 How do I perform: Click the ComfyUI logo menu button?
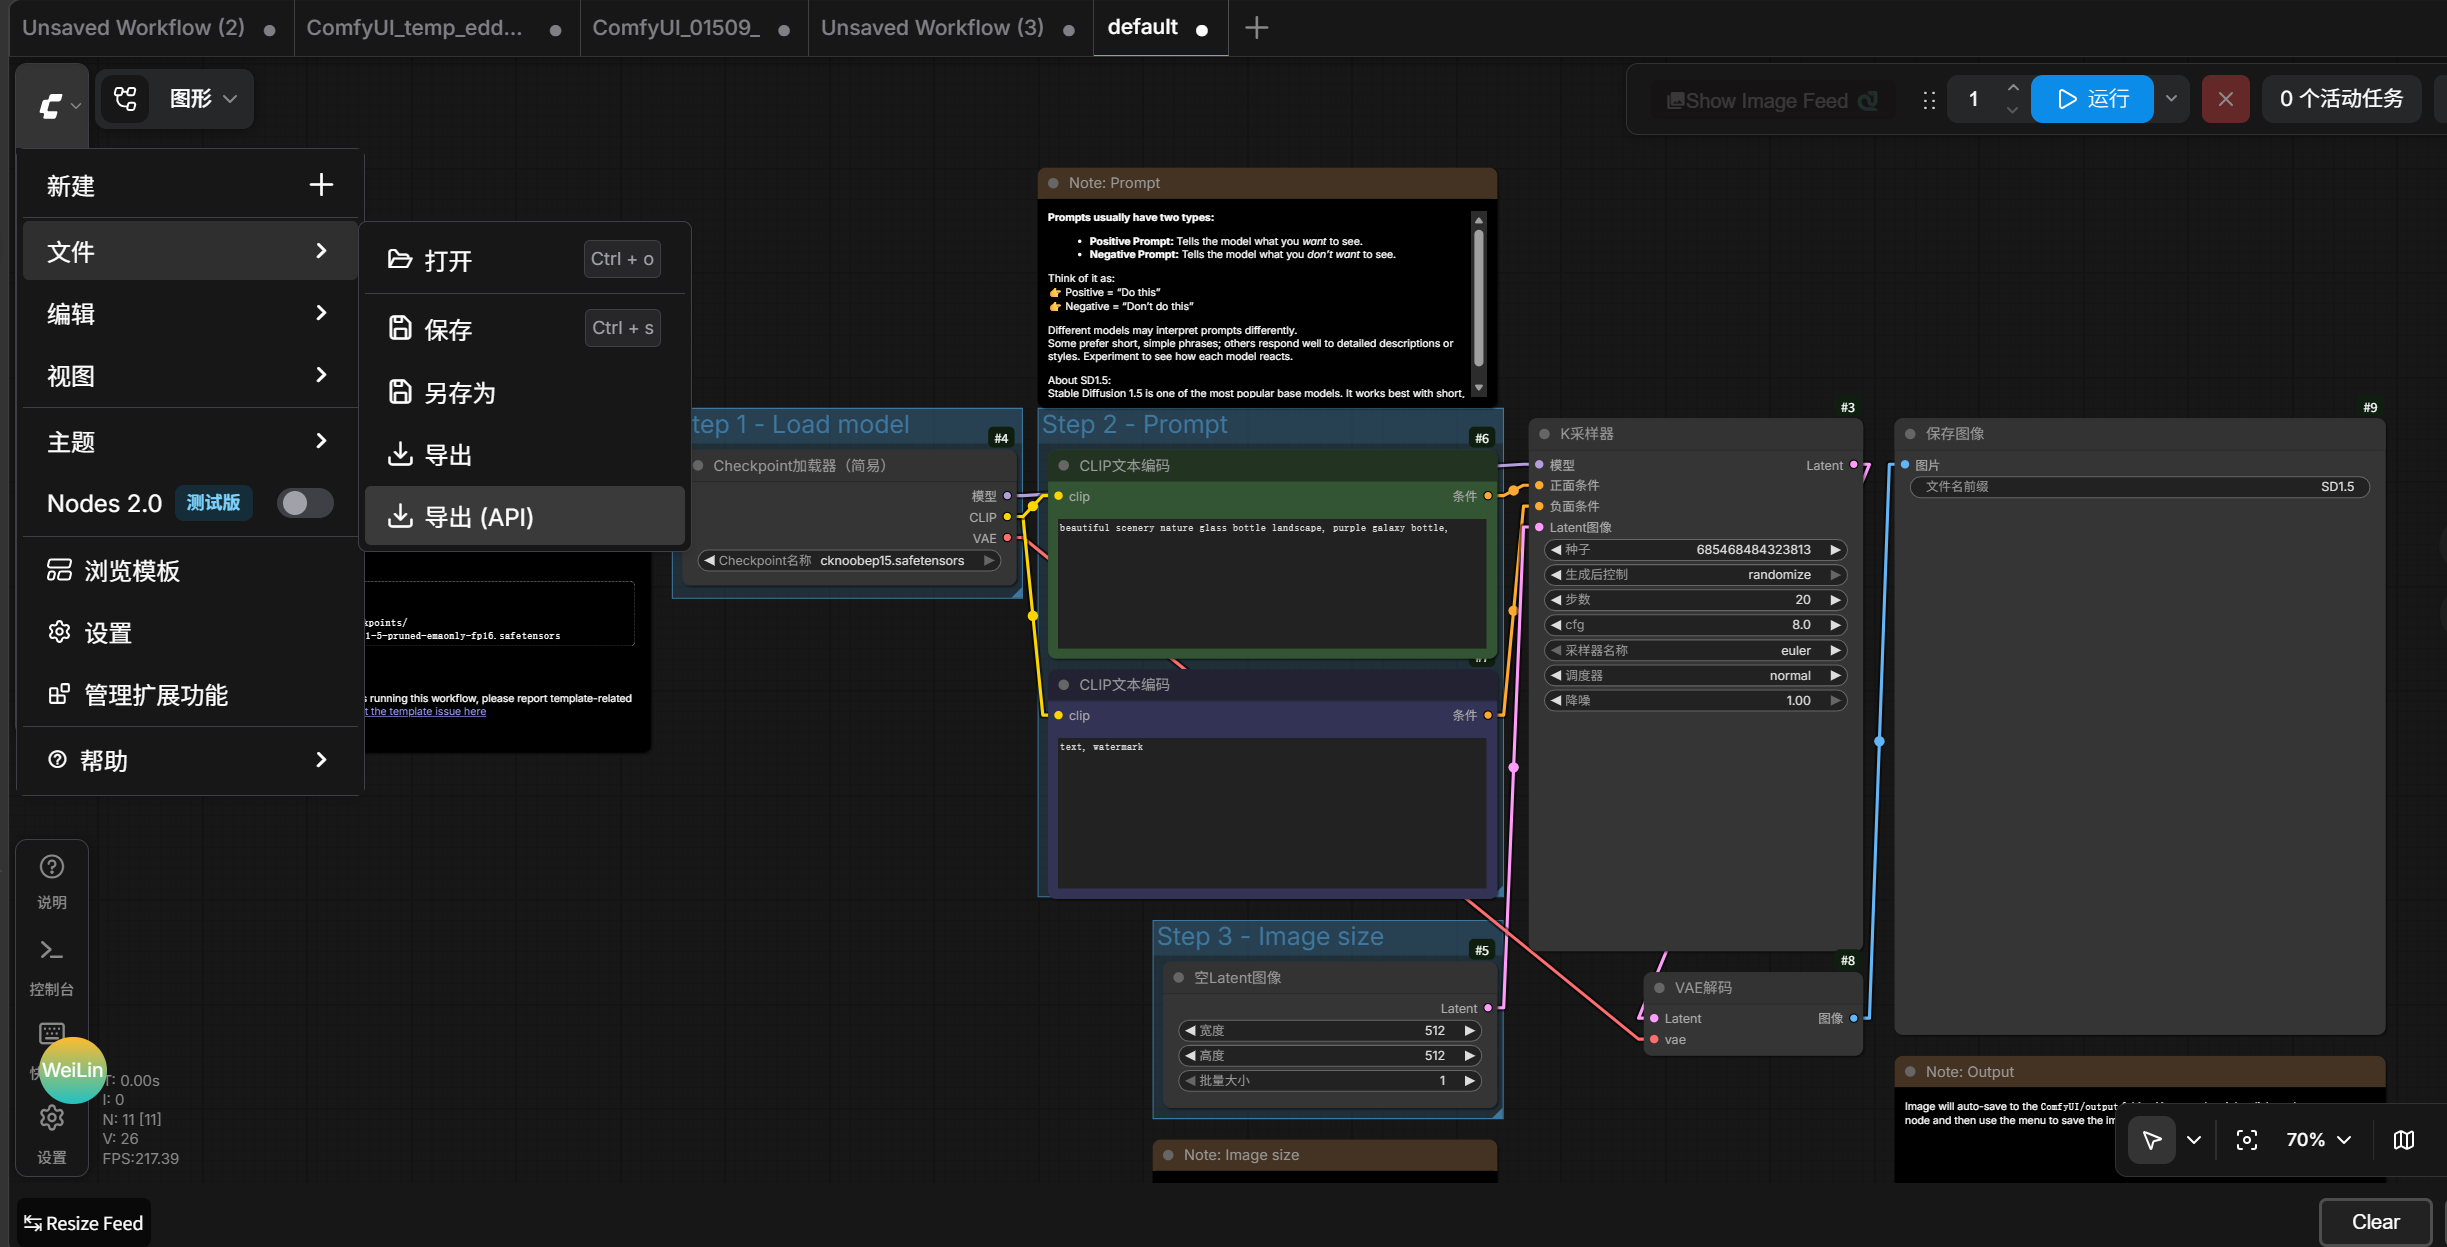click(x=52, y=104)
